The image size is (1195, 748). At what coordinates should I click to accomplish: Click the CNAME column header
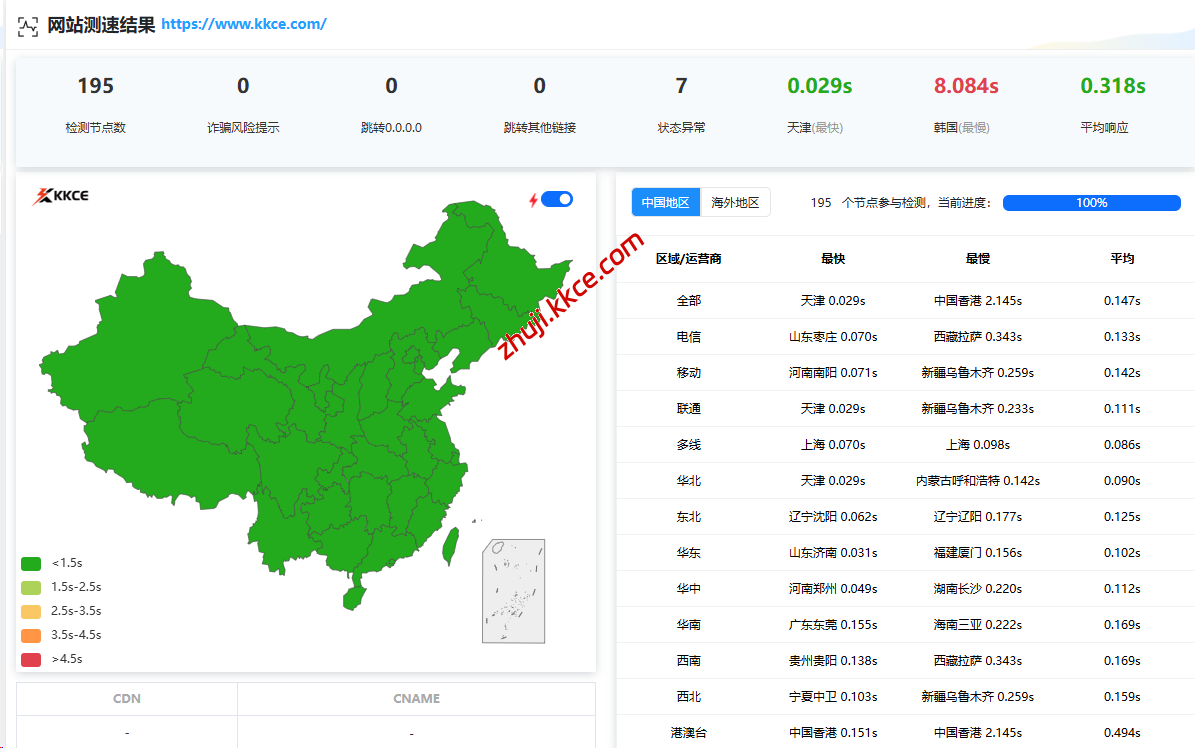(416, 698)
